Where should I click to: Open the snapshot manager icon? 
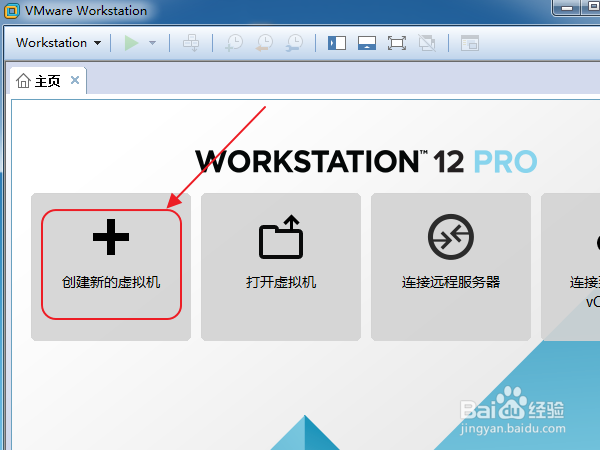coord(294,43)
